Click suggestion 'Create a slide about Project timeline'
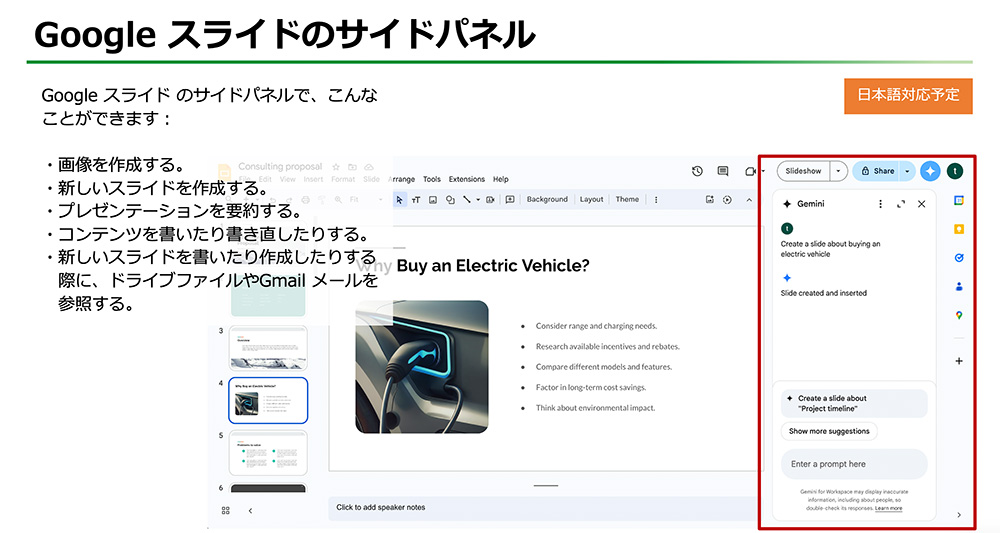Screen dimensions: 1000x533 click(854, 403)
